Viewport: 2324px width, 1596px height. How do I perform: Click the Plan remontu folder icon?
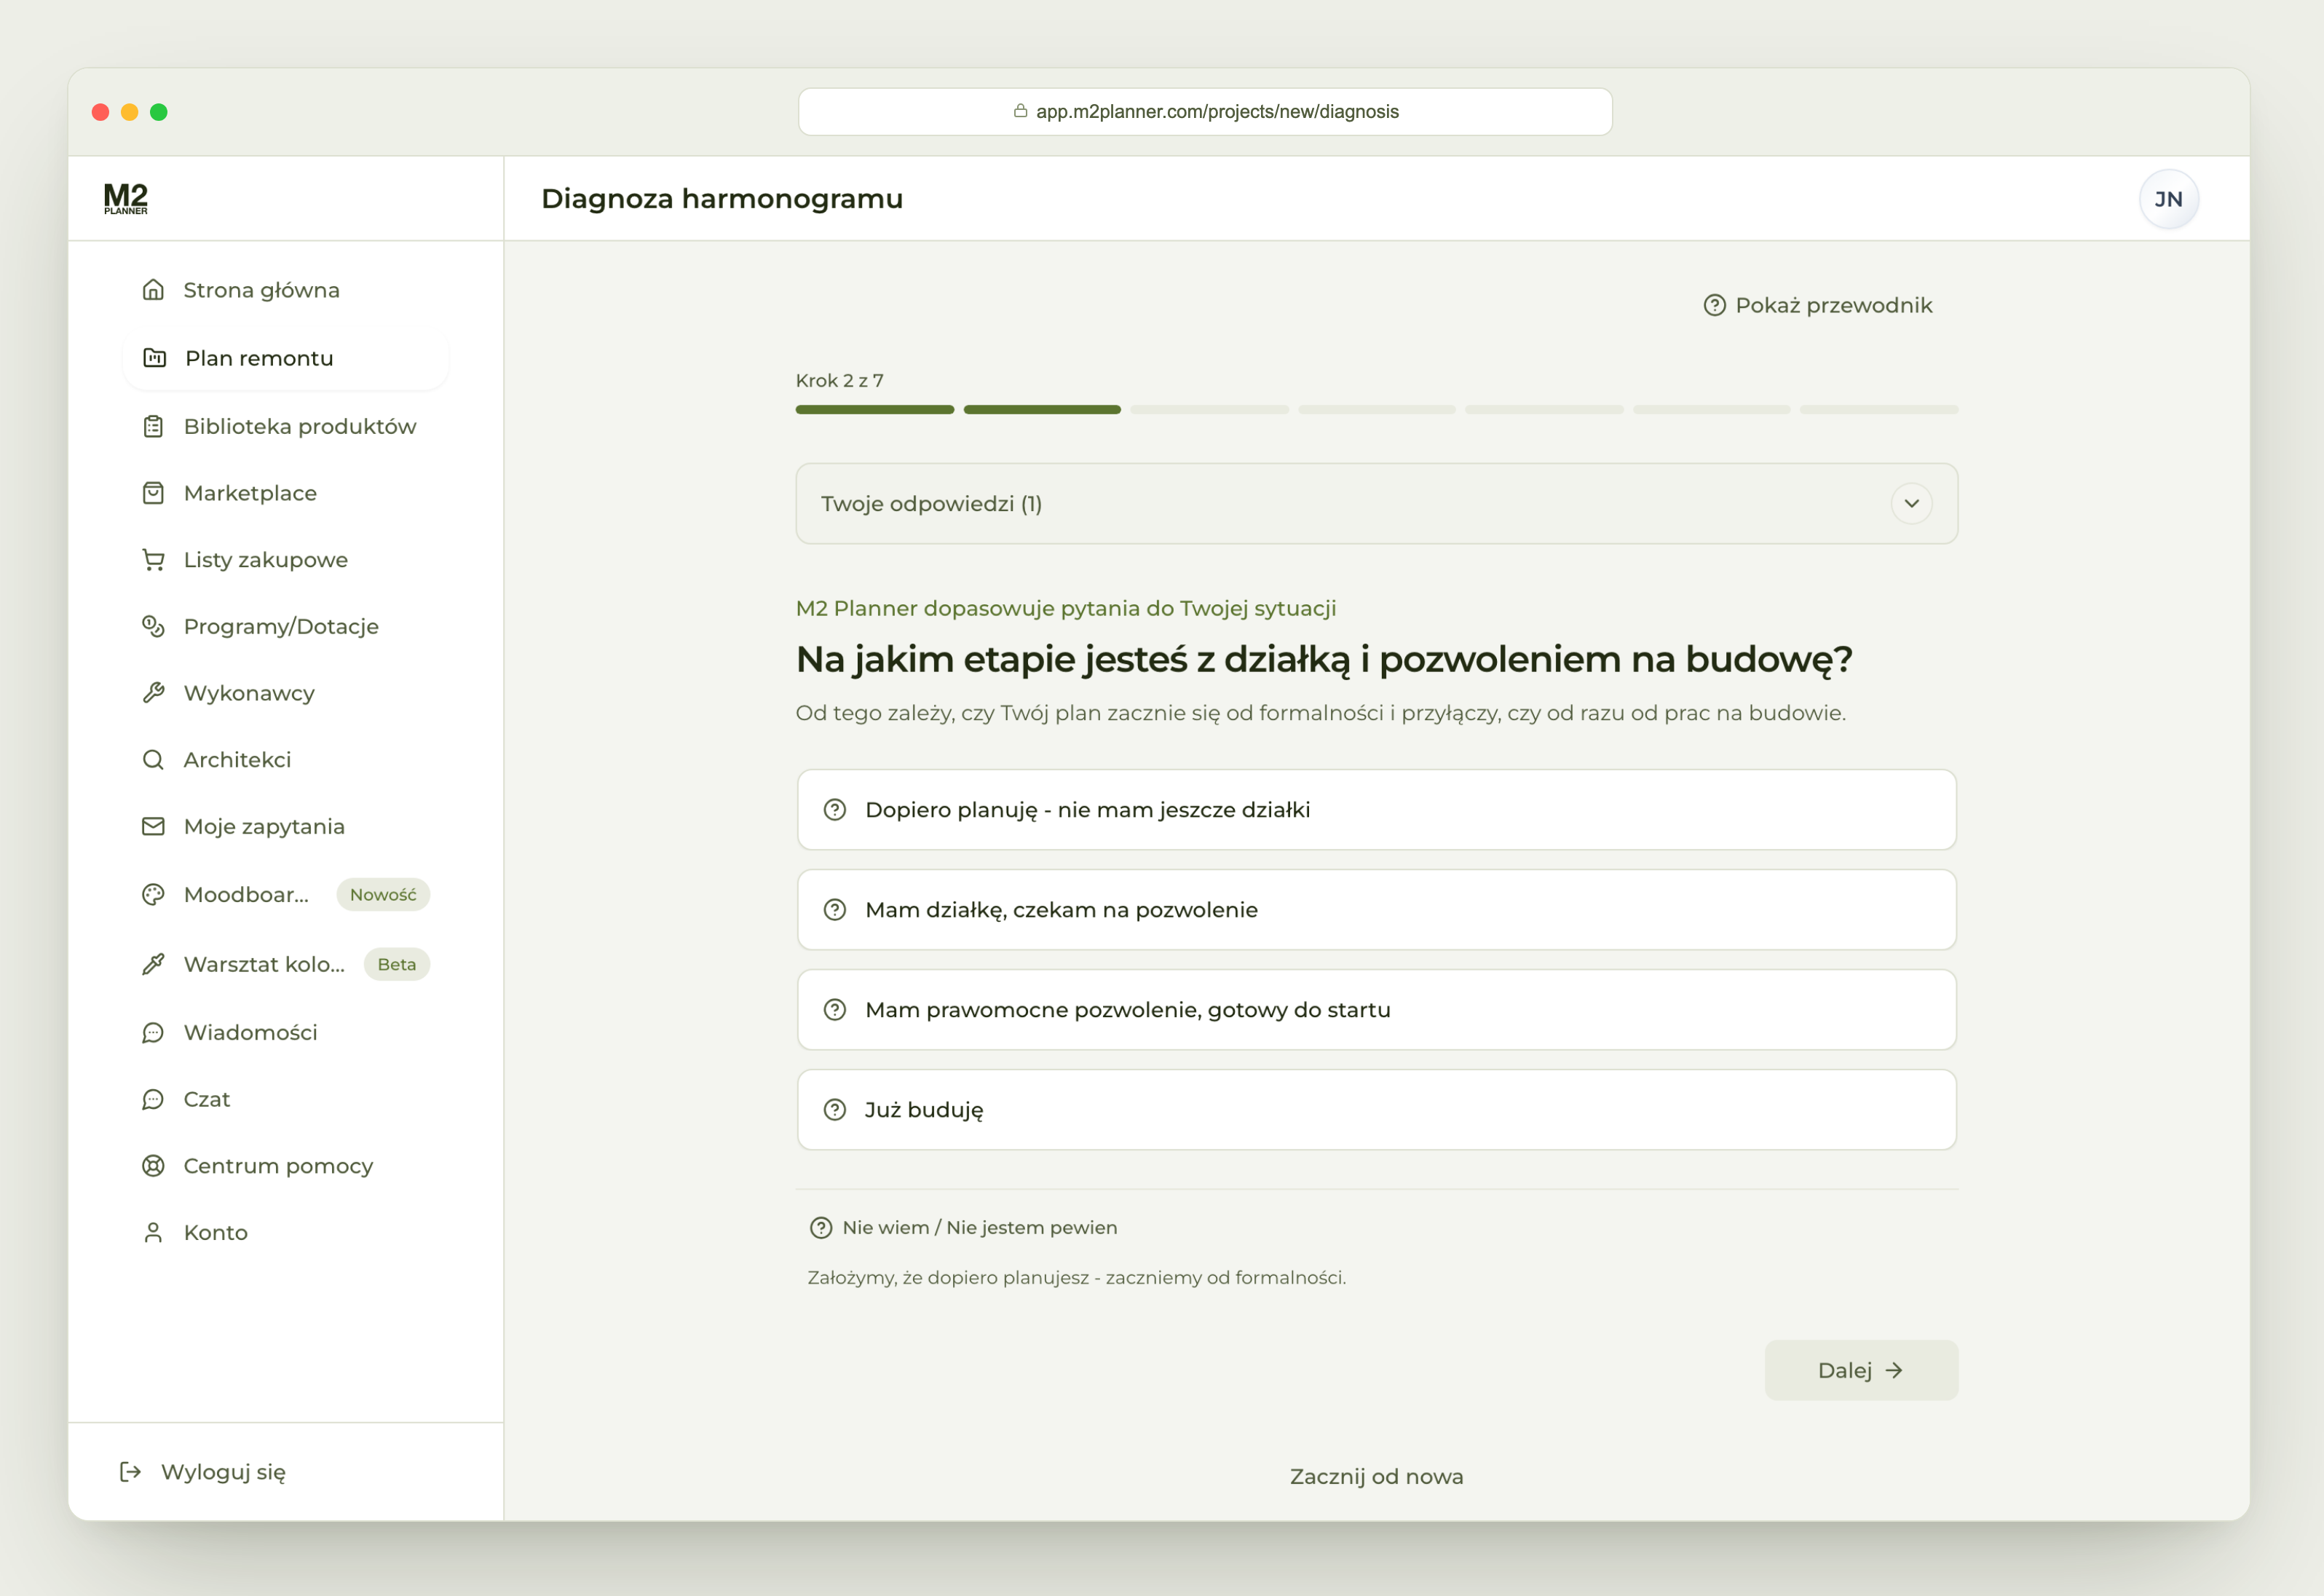(155, 358)
